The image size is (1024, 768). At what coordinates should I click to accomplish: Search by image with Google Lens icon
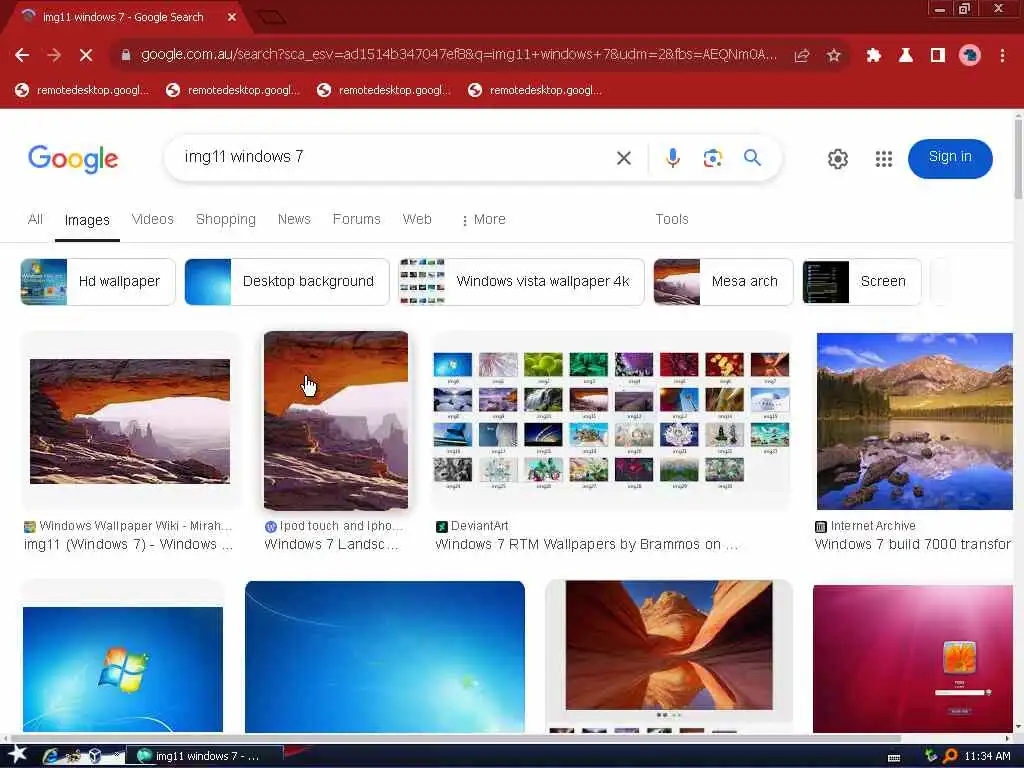pyautogui.click(x=712, y=158)
